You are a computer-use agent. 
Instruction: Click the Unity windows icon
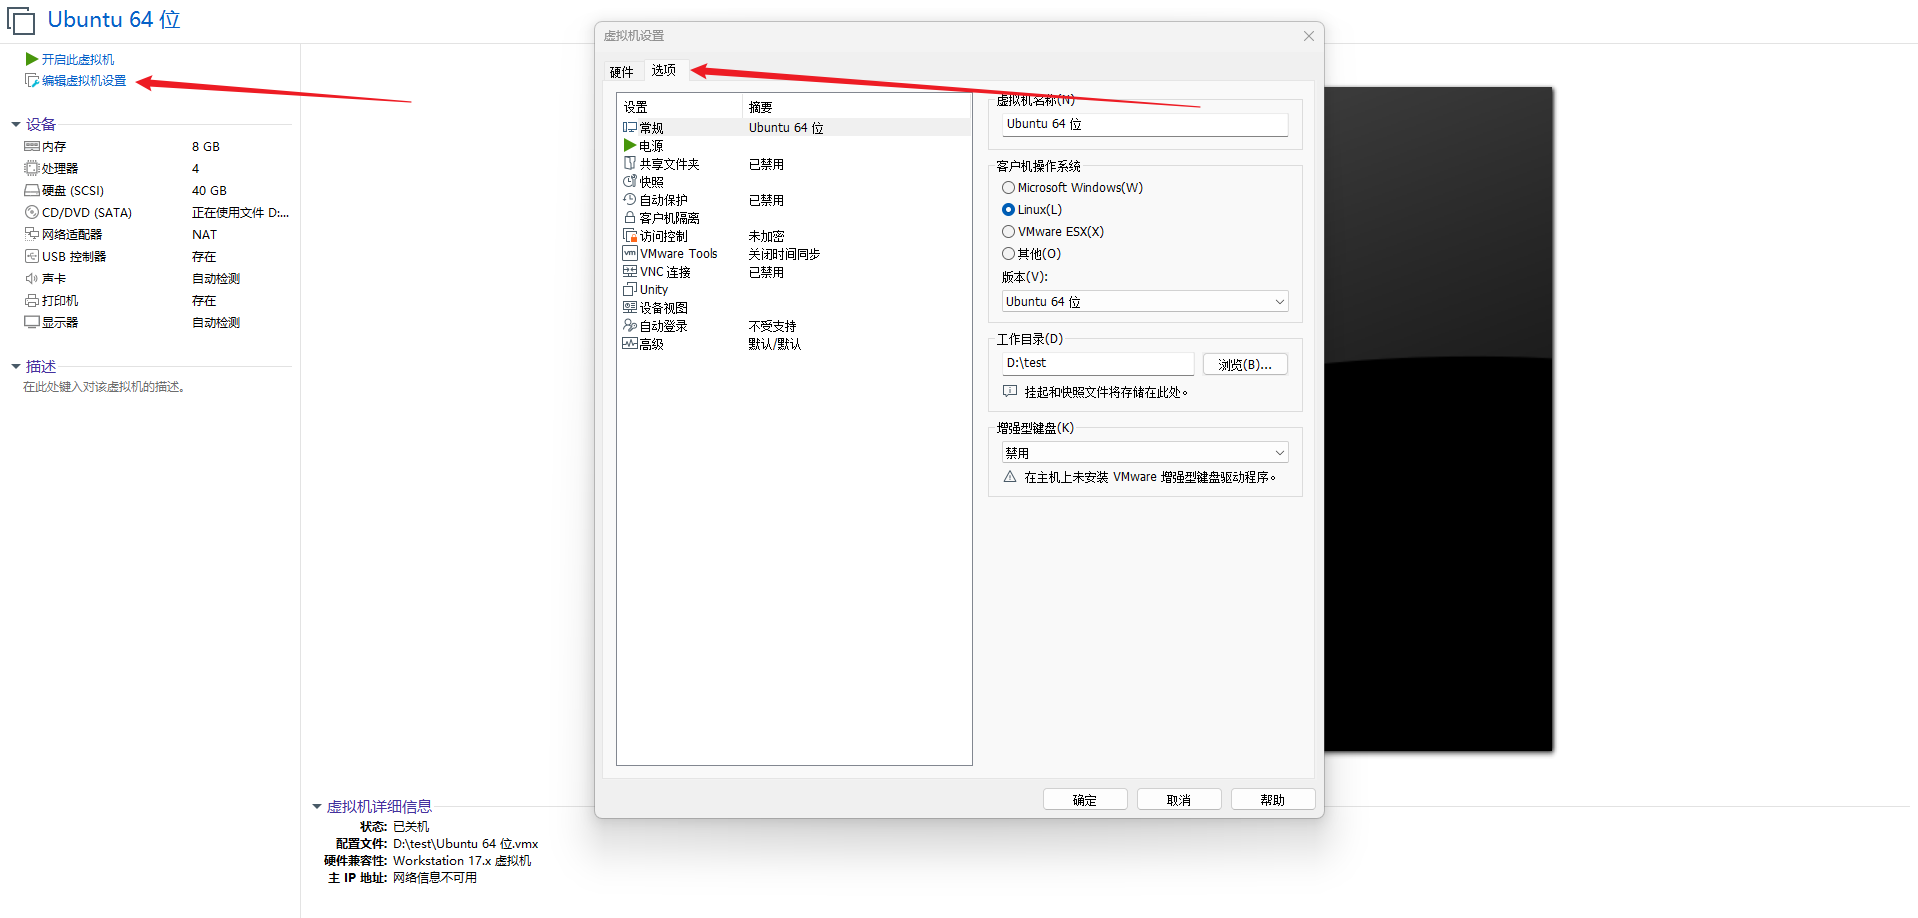point(630,289)
